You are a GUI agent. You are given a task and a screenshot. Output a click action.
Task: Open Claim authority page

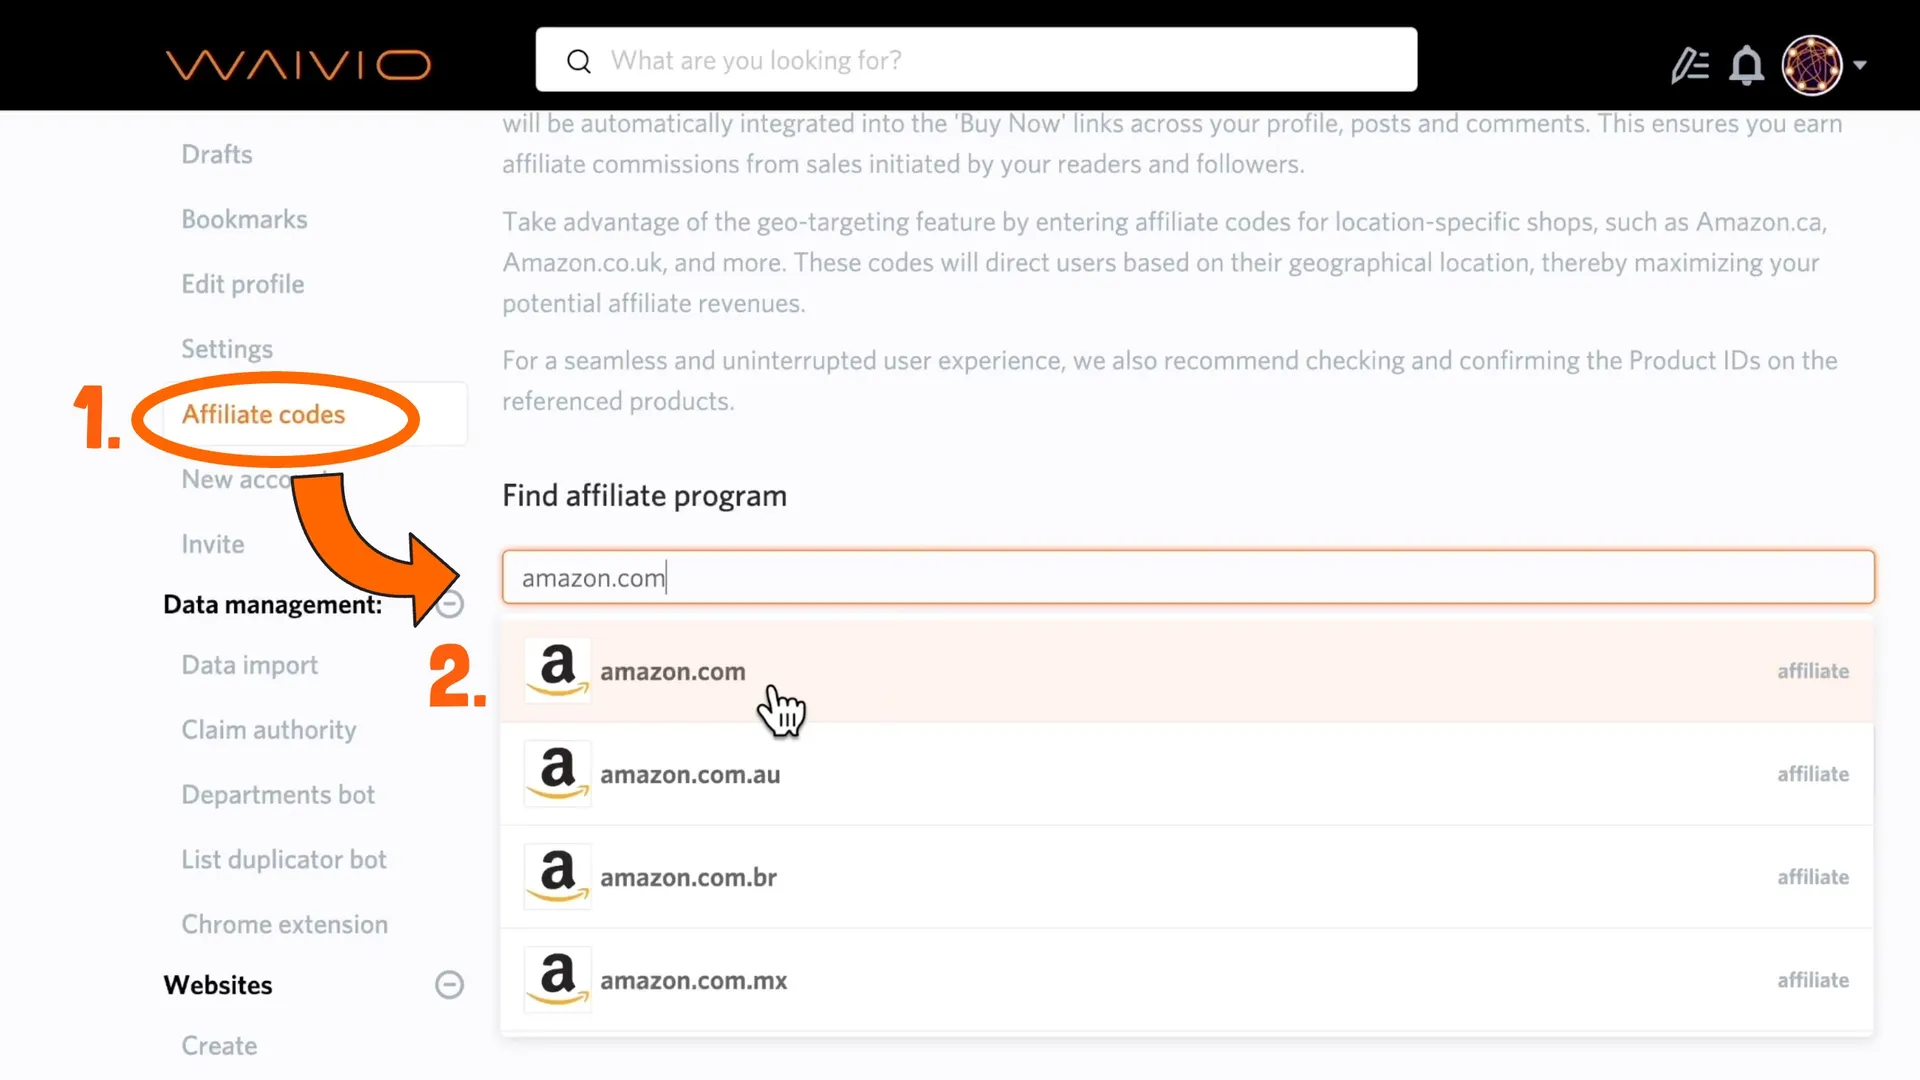click(x=269, y=730)
